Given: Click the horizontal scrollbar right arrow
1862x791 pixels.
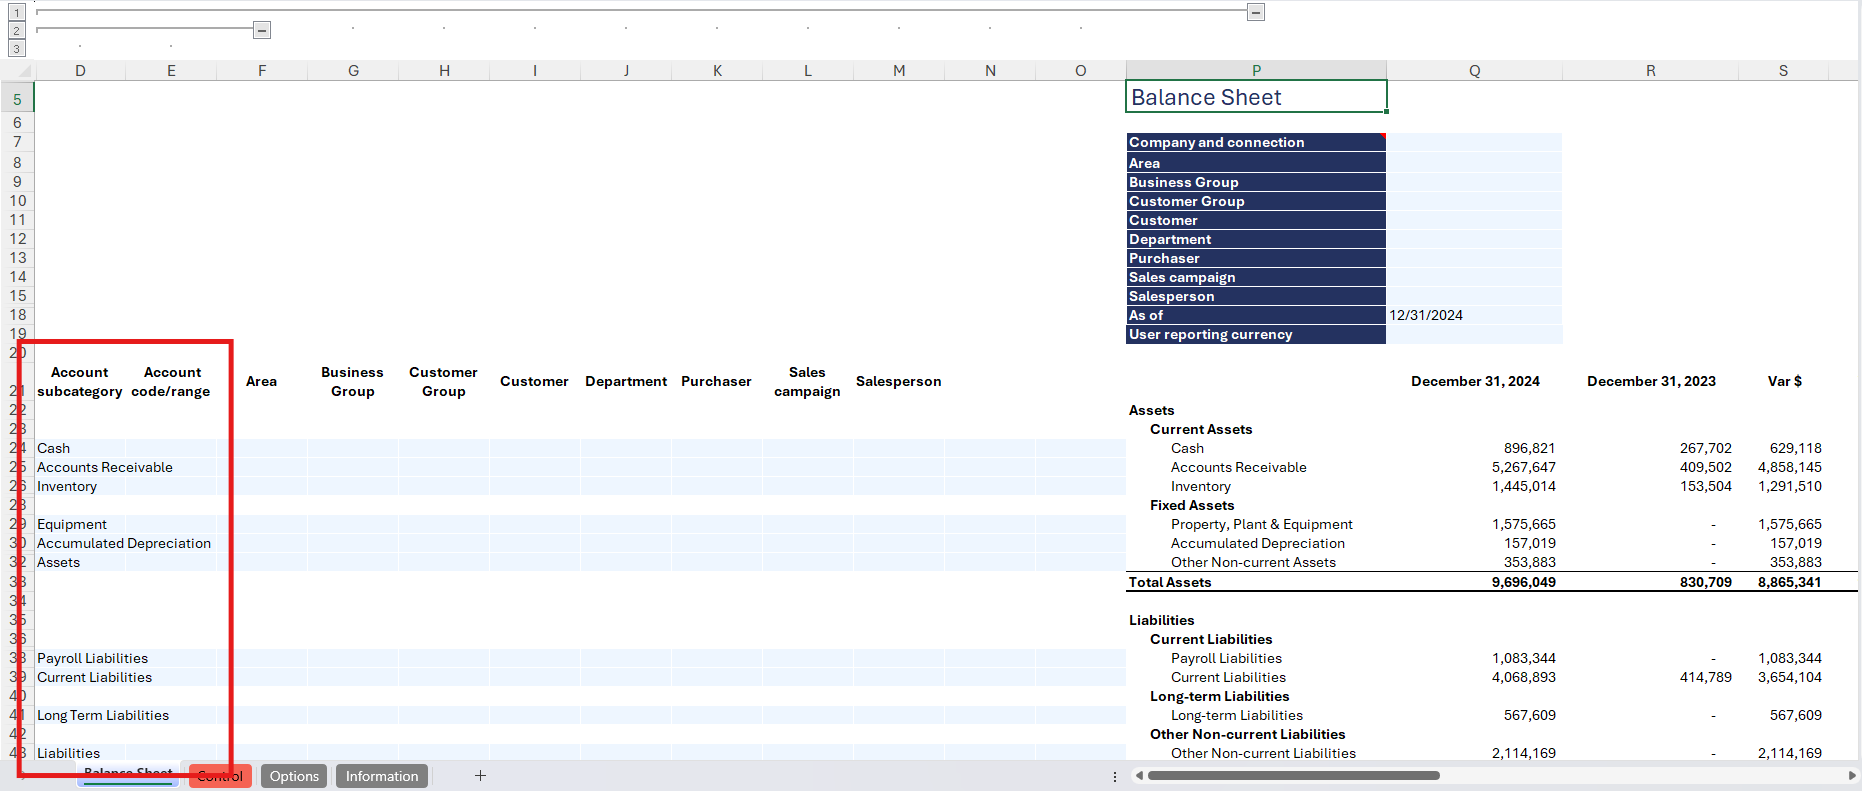Looking at the screenshot, I should 1851,775.
